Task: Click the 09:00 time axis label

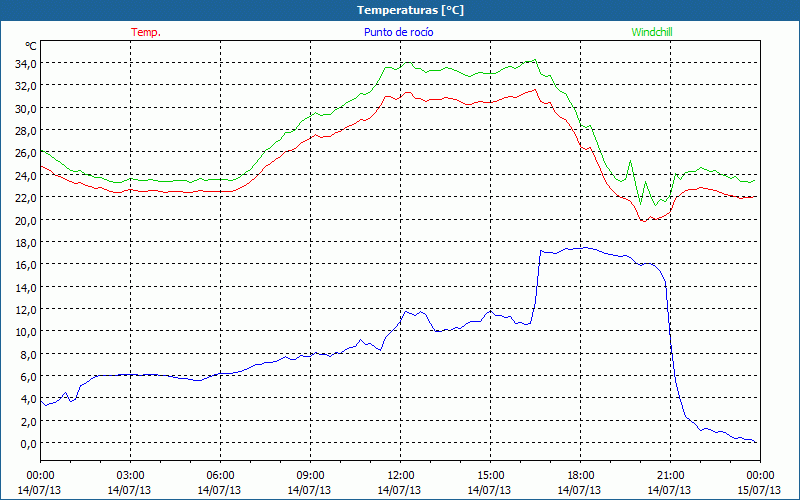Action: 310,476
